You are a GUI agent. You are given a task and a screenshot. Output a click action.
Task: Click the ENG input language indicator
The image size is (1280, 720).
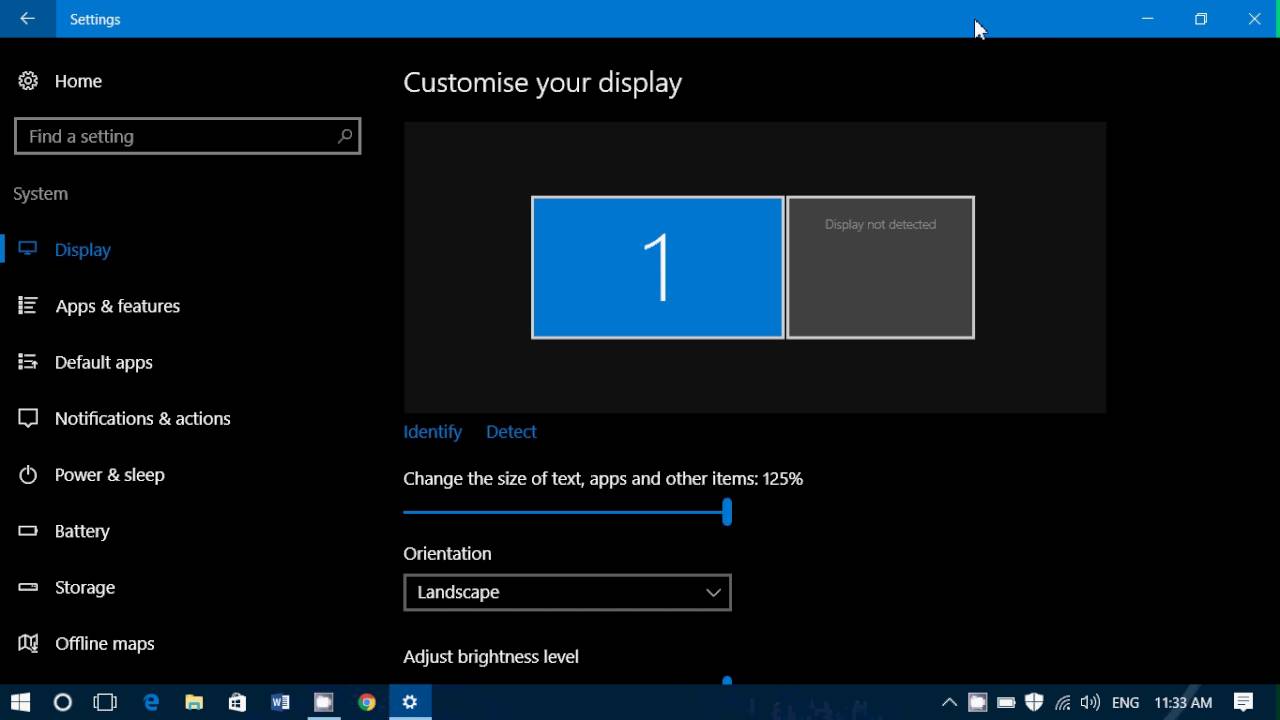(x=1125, y=703)
